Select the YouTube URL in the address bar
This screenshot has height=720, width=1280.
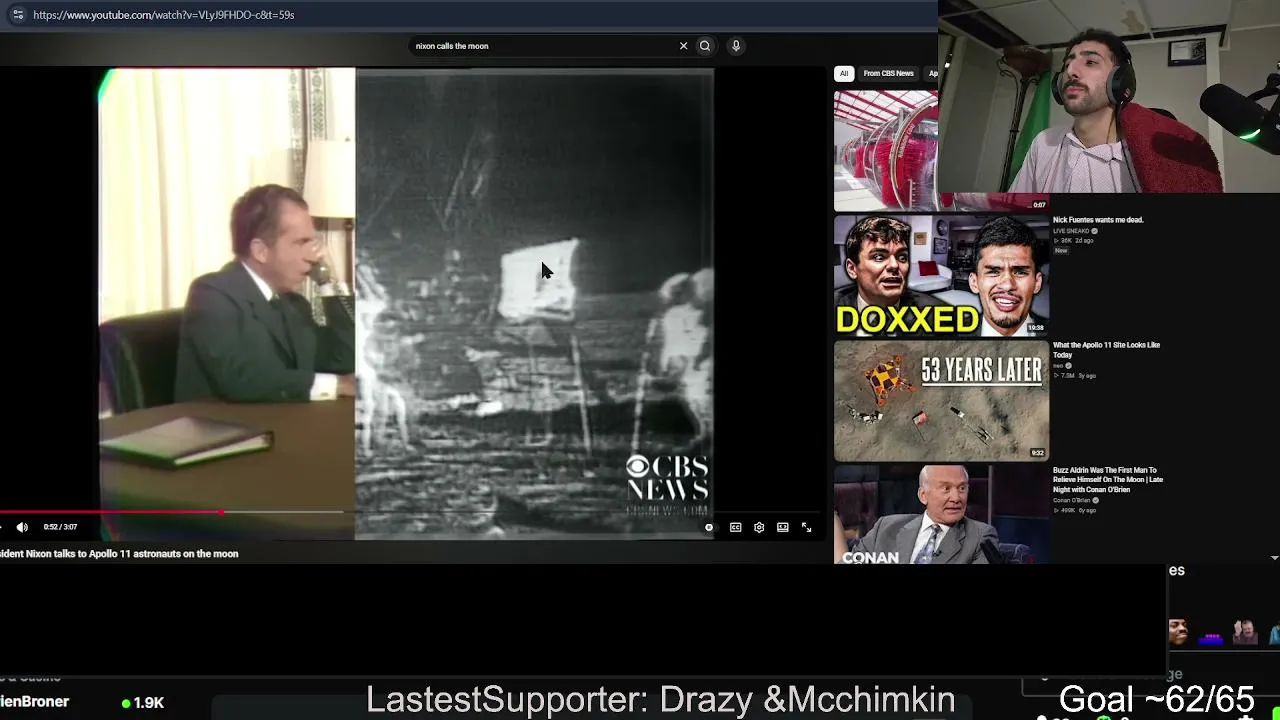163,15
